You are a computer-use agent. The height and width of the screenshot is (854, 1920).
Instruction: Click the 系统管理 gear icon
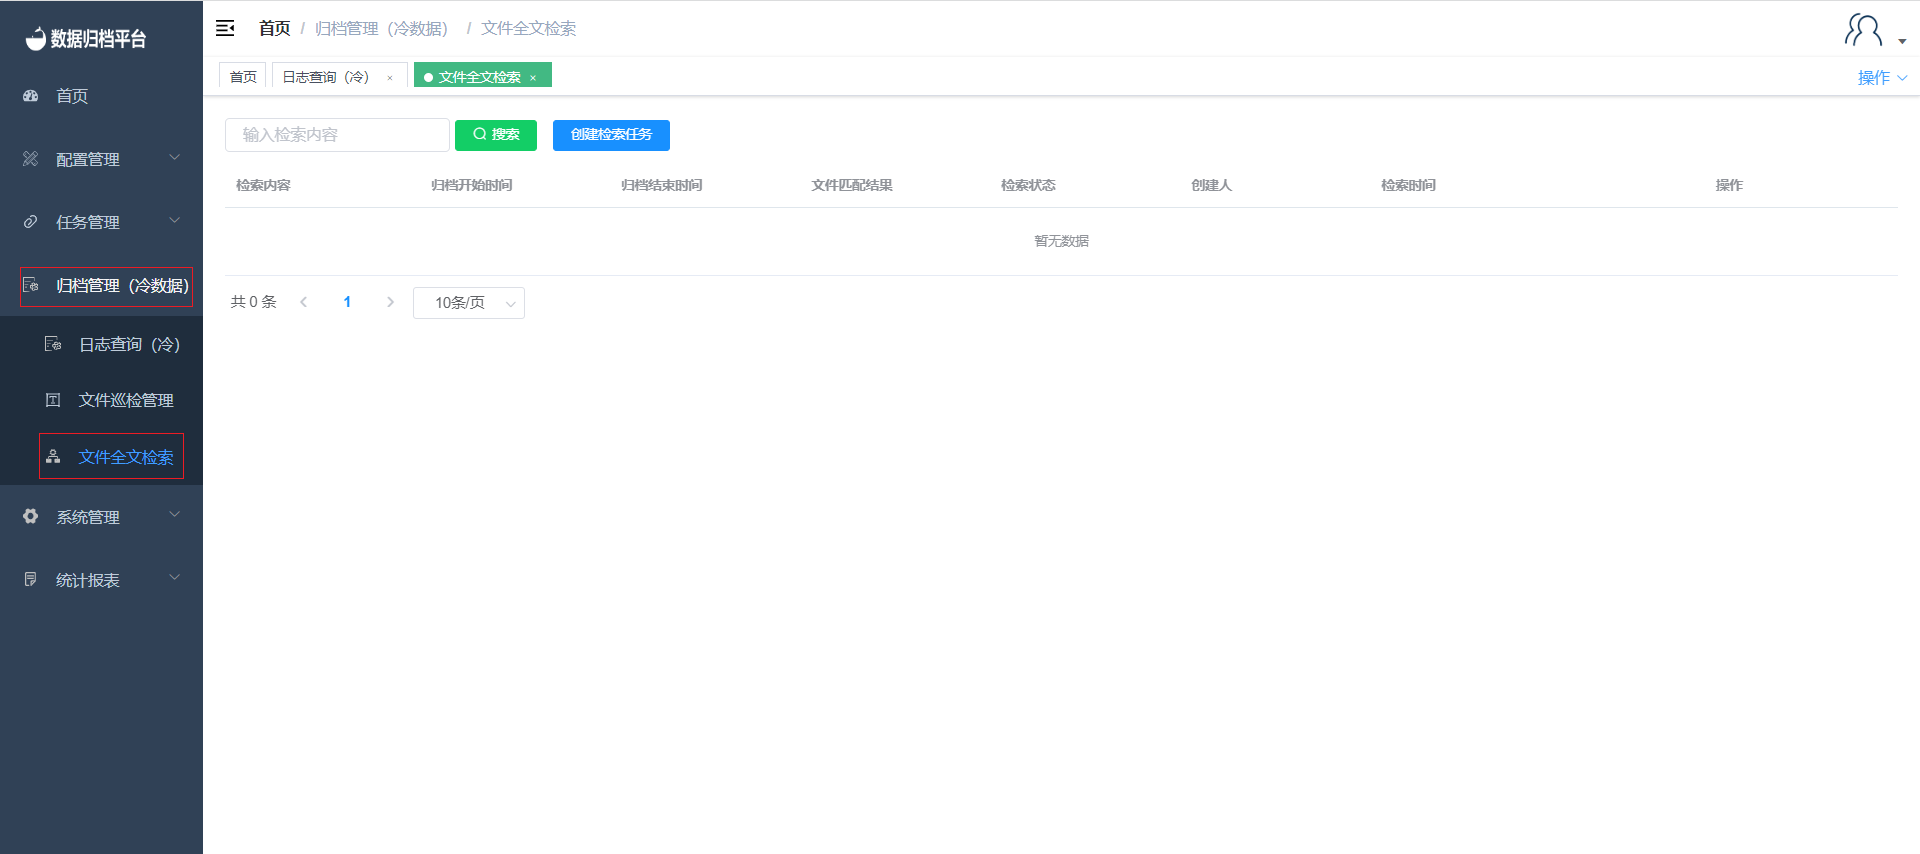(31, 516)
